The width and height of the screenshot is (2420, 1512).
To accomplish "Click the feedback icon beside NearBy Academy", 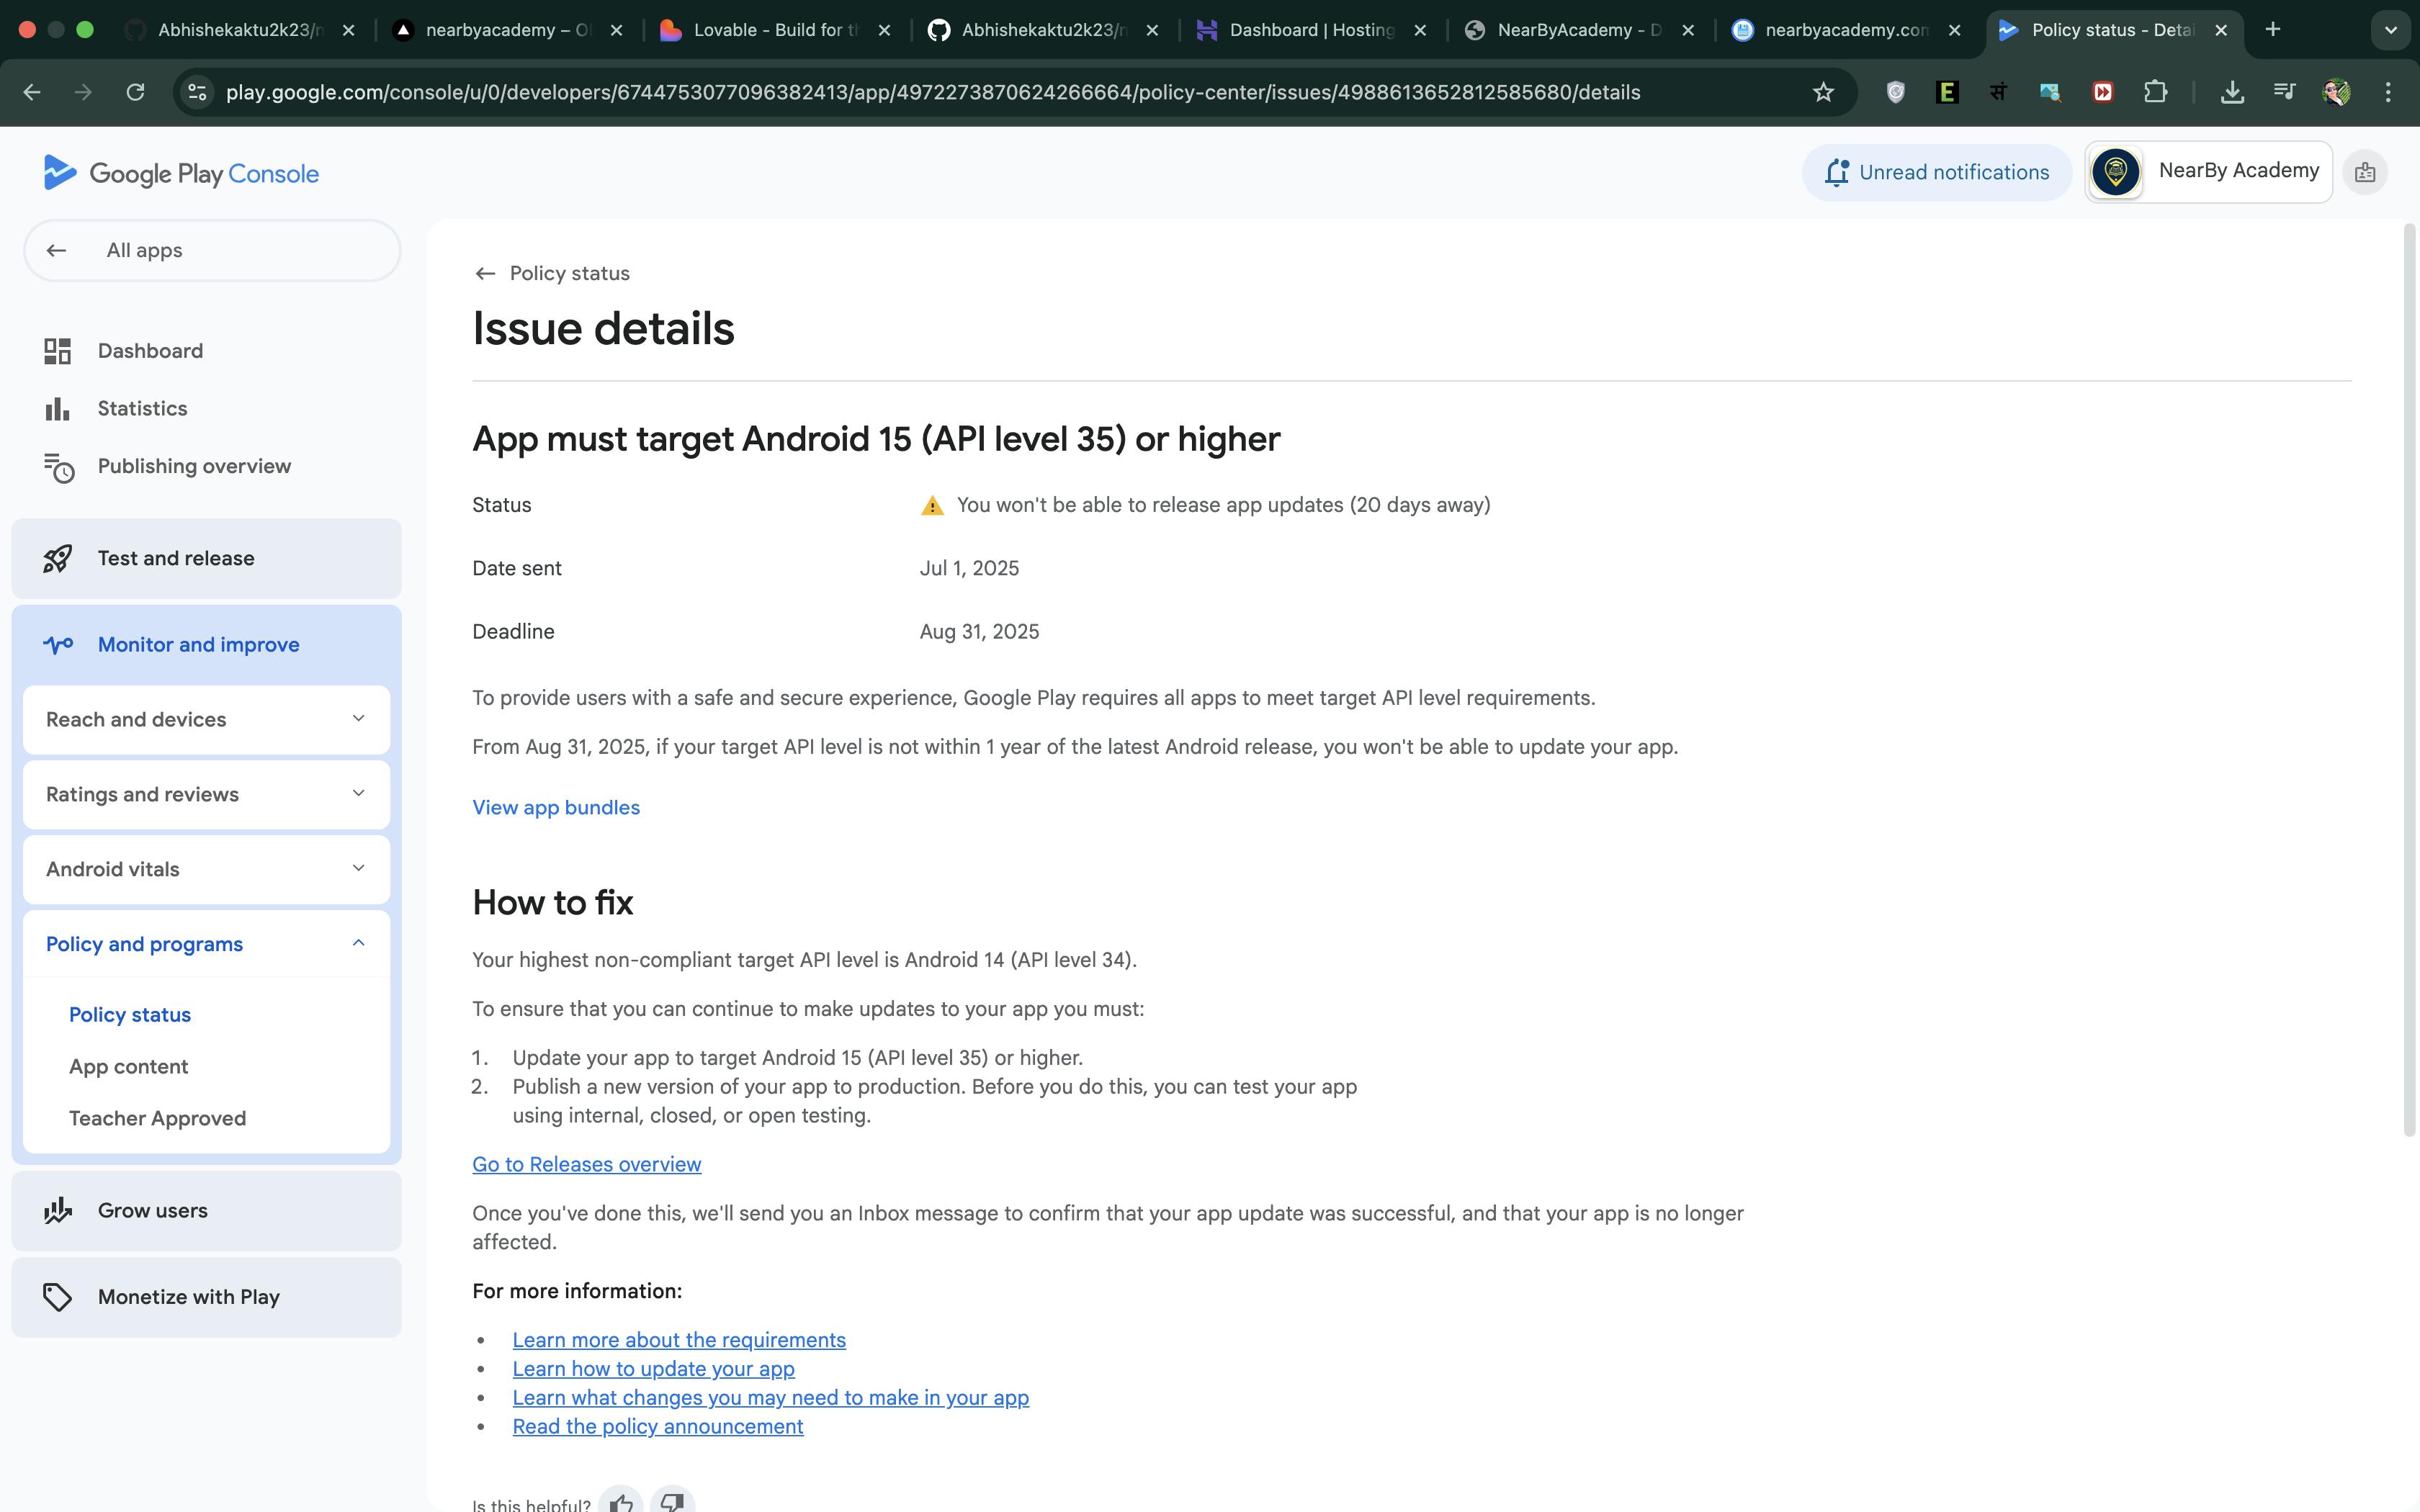I will 2365,173.
